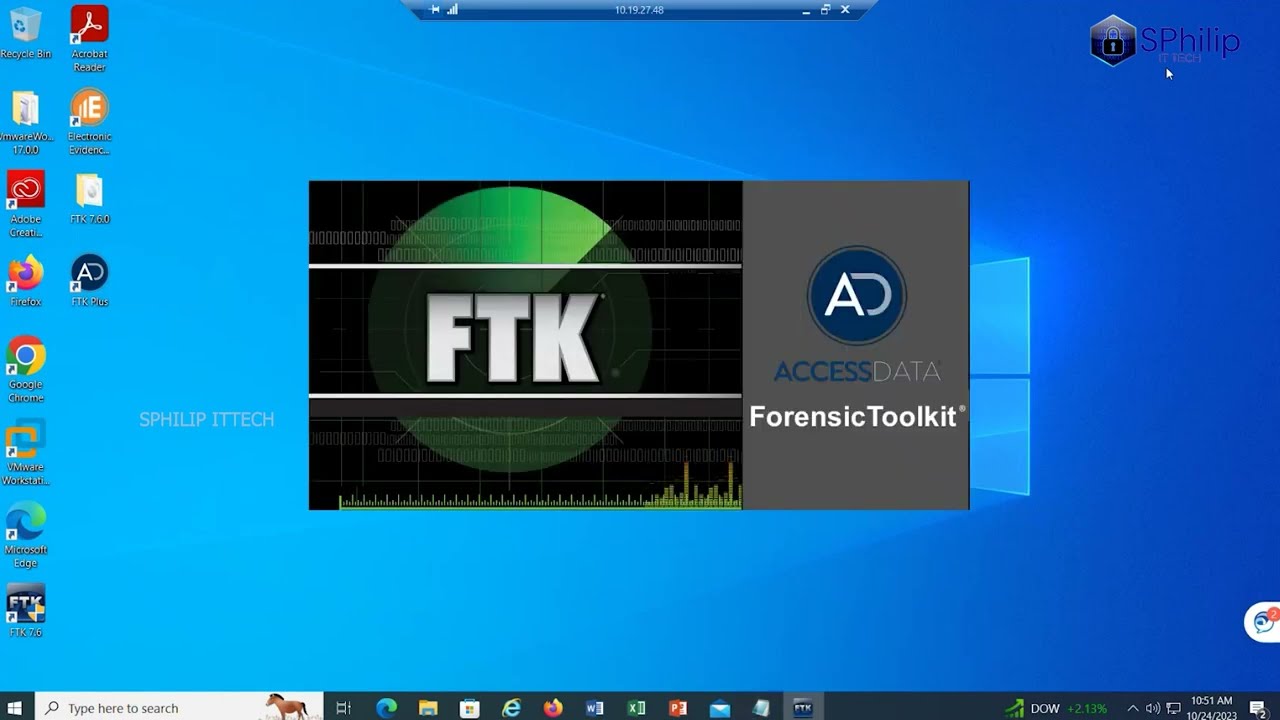
Task: Open the Electronic Evidence desktop shortcut
Action: [x=89, y=122]
